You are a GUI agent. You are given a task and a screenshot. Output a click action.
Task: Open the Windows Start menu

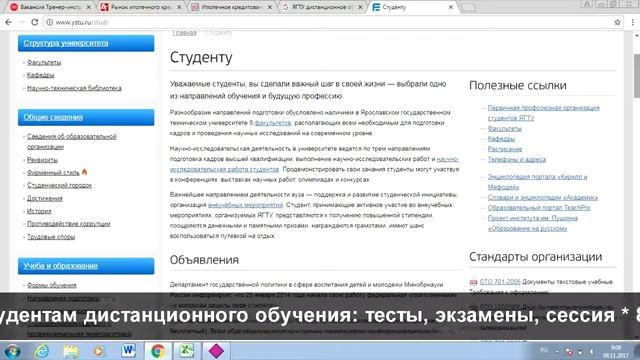coord(13,351)
